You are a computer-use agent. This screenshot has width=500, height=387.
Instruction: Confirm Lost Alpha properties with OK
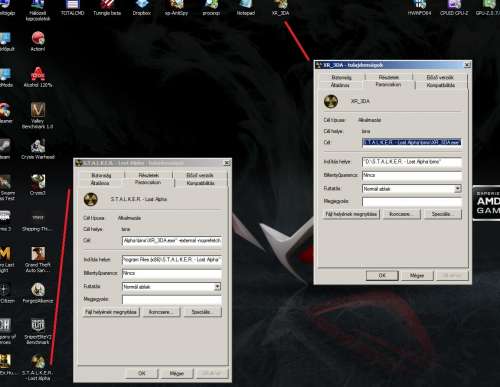pyautogui.click(x=142, y=373)
